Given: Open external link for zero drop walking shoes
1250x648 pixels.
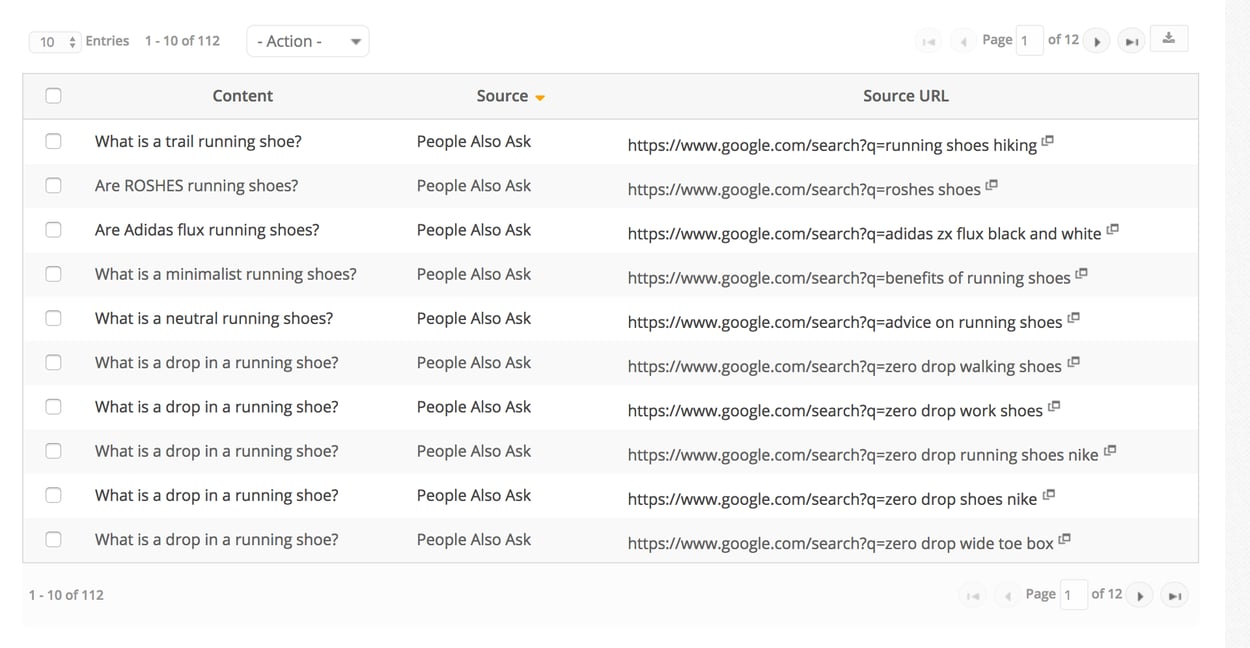Looking at the screenshot, I should (x=1073, y=362).
